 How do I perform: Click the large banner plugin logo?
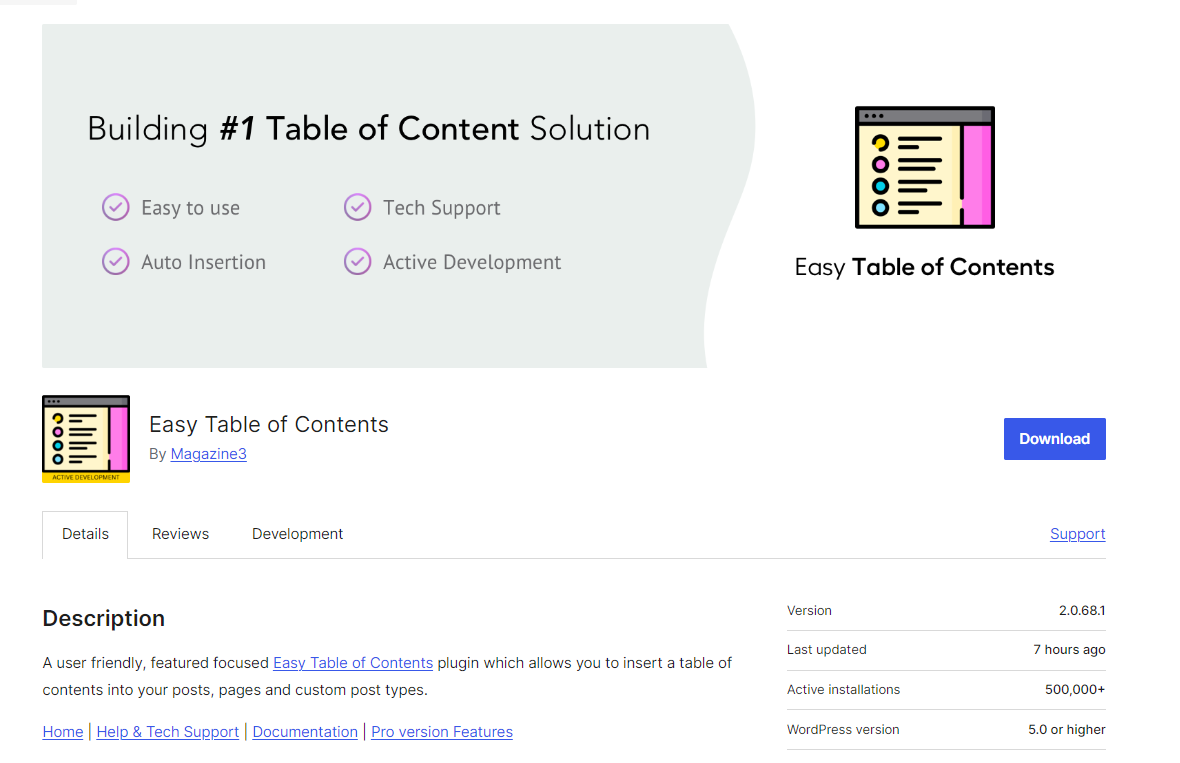pos(925,167)
